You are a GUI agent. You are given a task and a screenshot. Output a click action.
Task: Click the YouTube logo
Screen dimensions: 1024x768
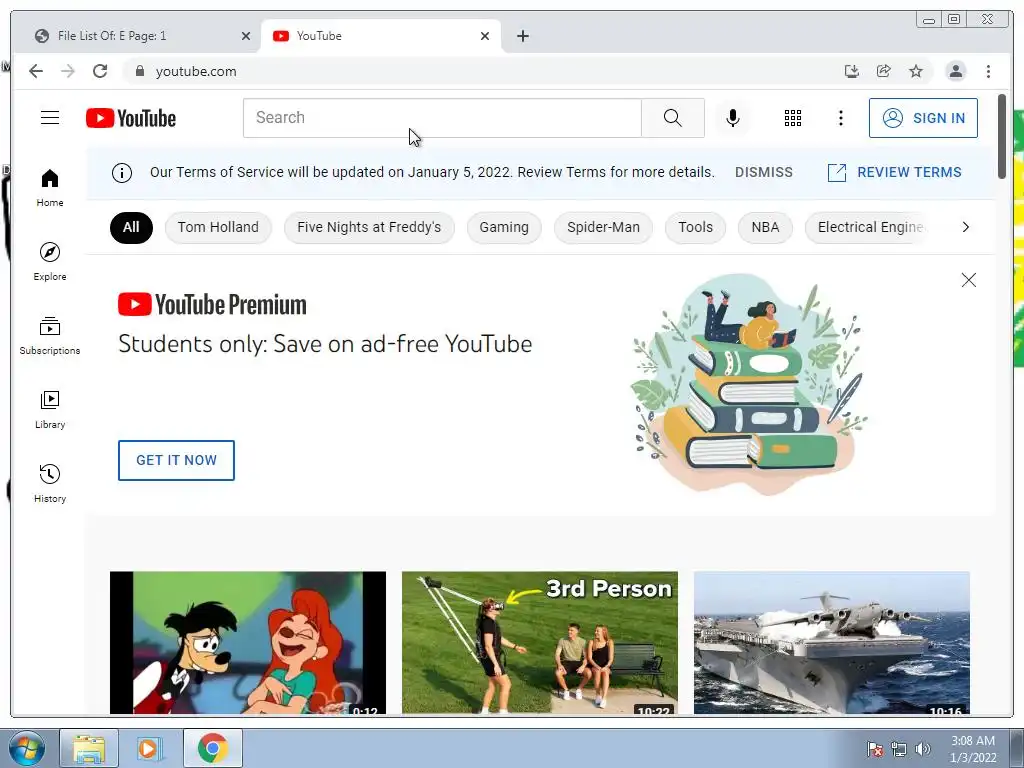click(131, 118)
